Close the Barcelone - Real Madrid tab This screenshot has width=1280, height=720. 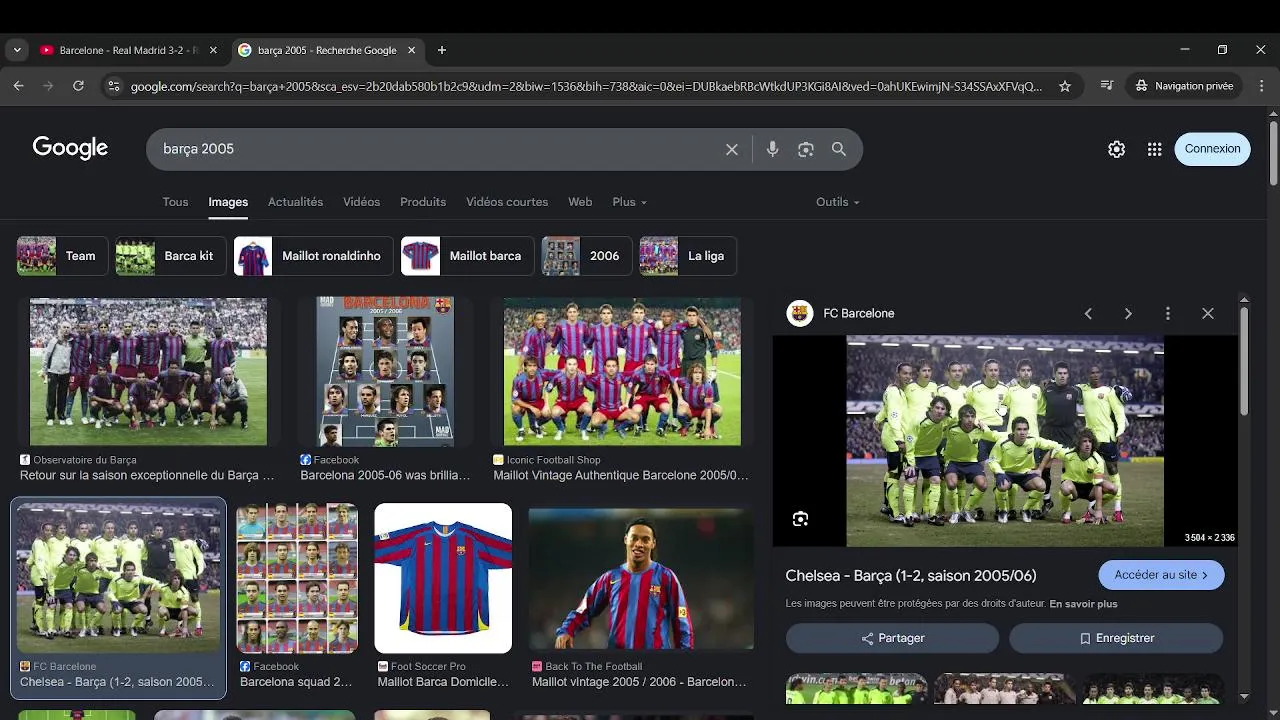pyautogui.click(x=213, y=50)
